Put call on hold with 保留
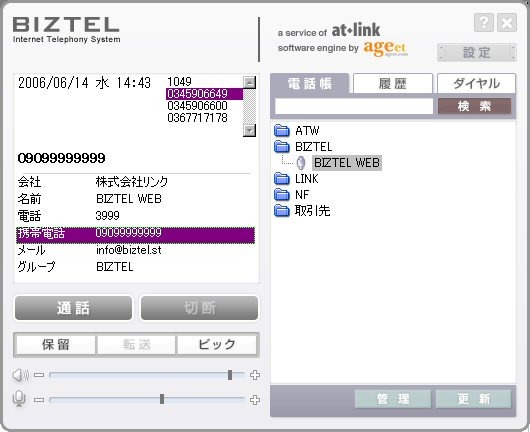 [x=56, y=345]
